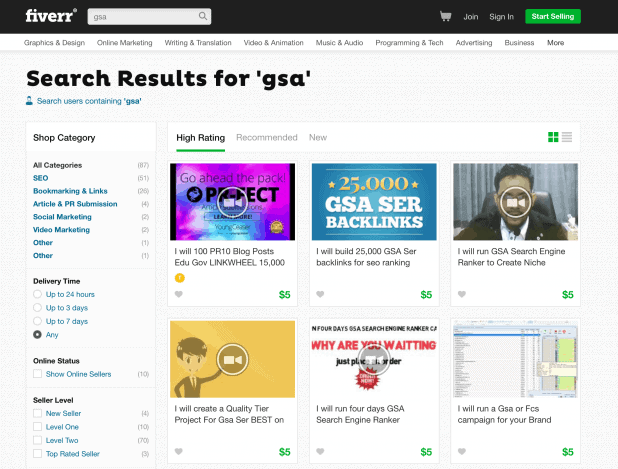The height and width of the screenshot is (469, 618).
Task: Open Music & Audio category
Action: 339,43
